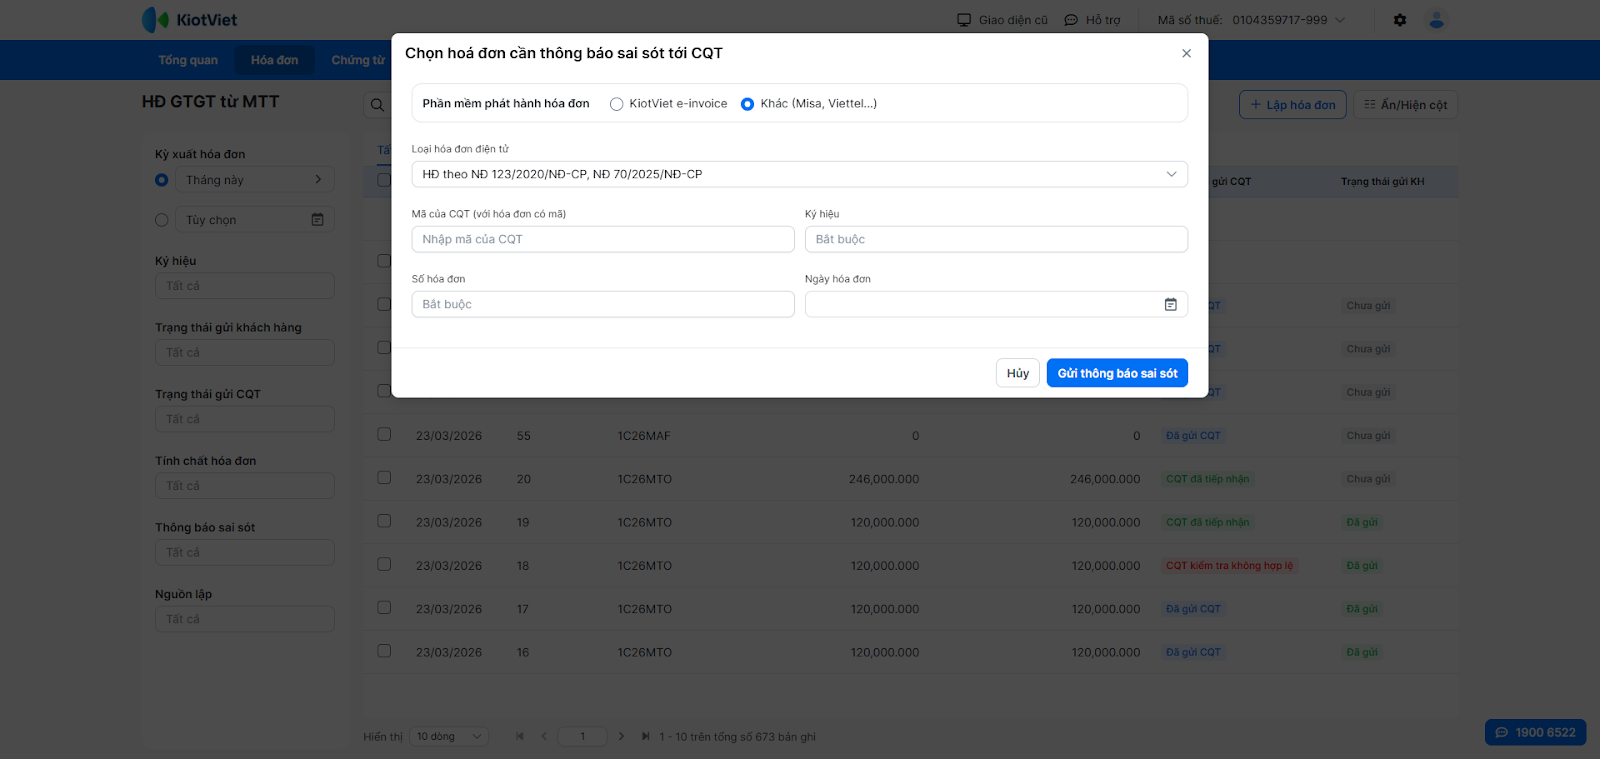Click the calendar icon in Ngày hóa đơn
This screenshot has height=759, width=1600.
[x=1170, y=305]
